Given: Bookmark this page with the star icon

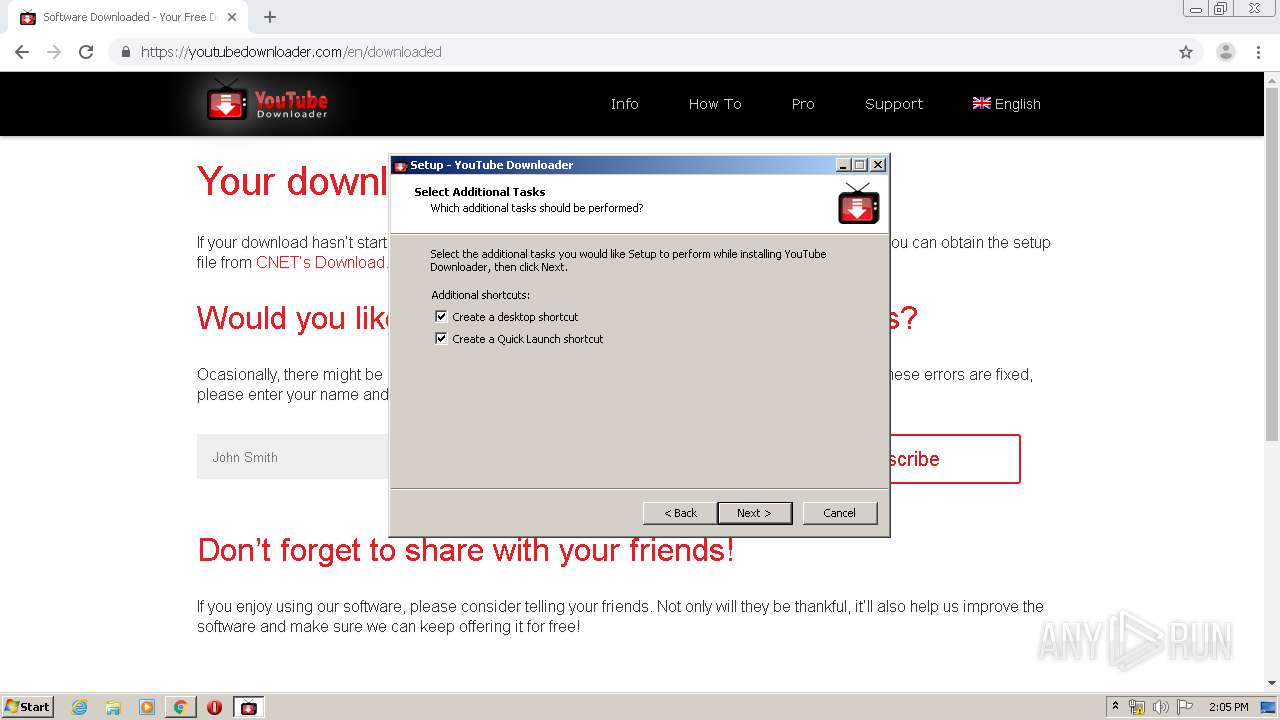Looking at the screenshot, I should 1186,52.
